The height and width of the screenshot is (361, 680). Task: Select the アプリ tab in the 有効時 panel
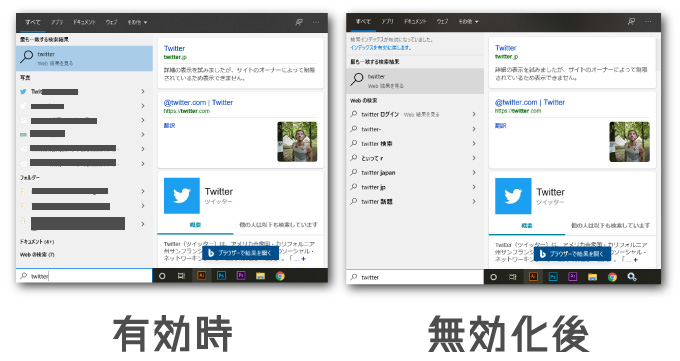coord(57,22)
